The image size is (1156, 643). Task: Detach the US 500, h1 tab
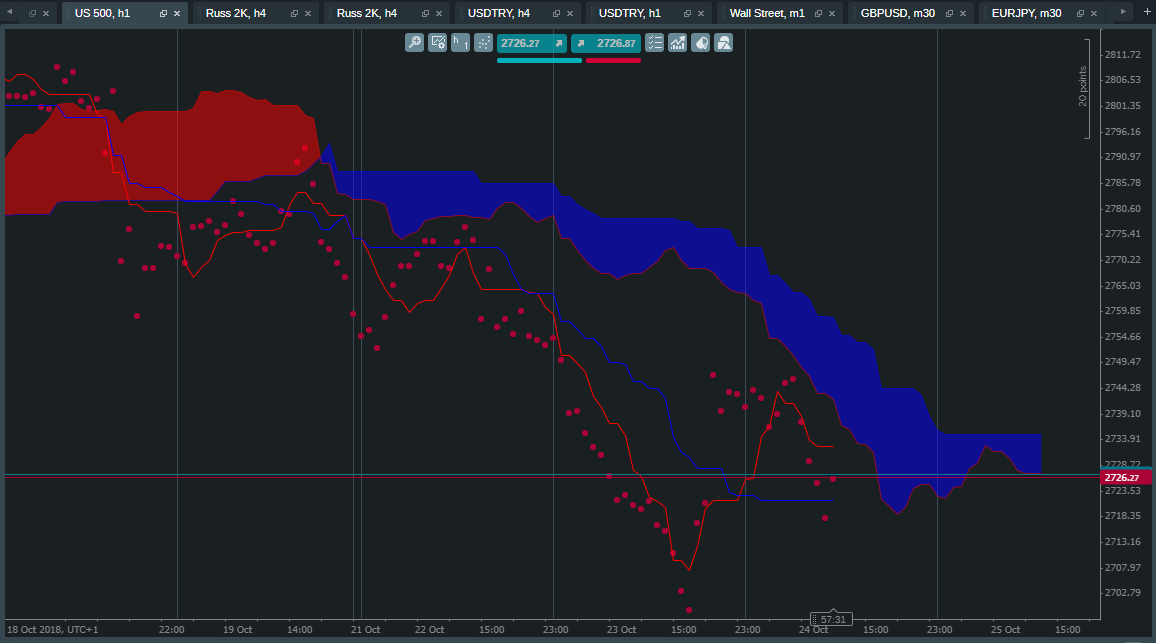pyautogui.click(x=163, y=13)
